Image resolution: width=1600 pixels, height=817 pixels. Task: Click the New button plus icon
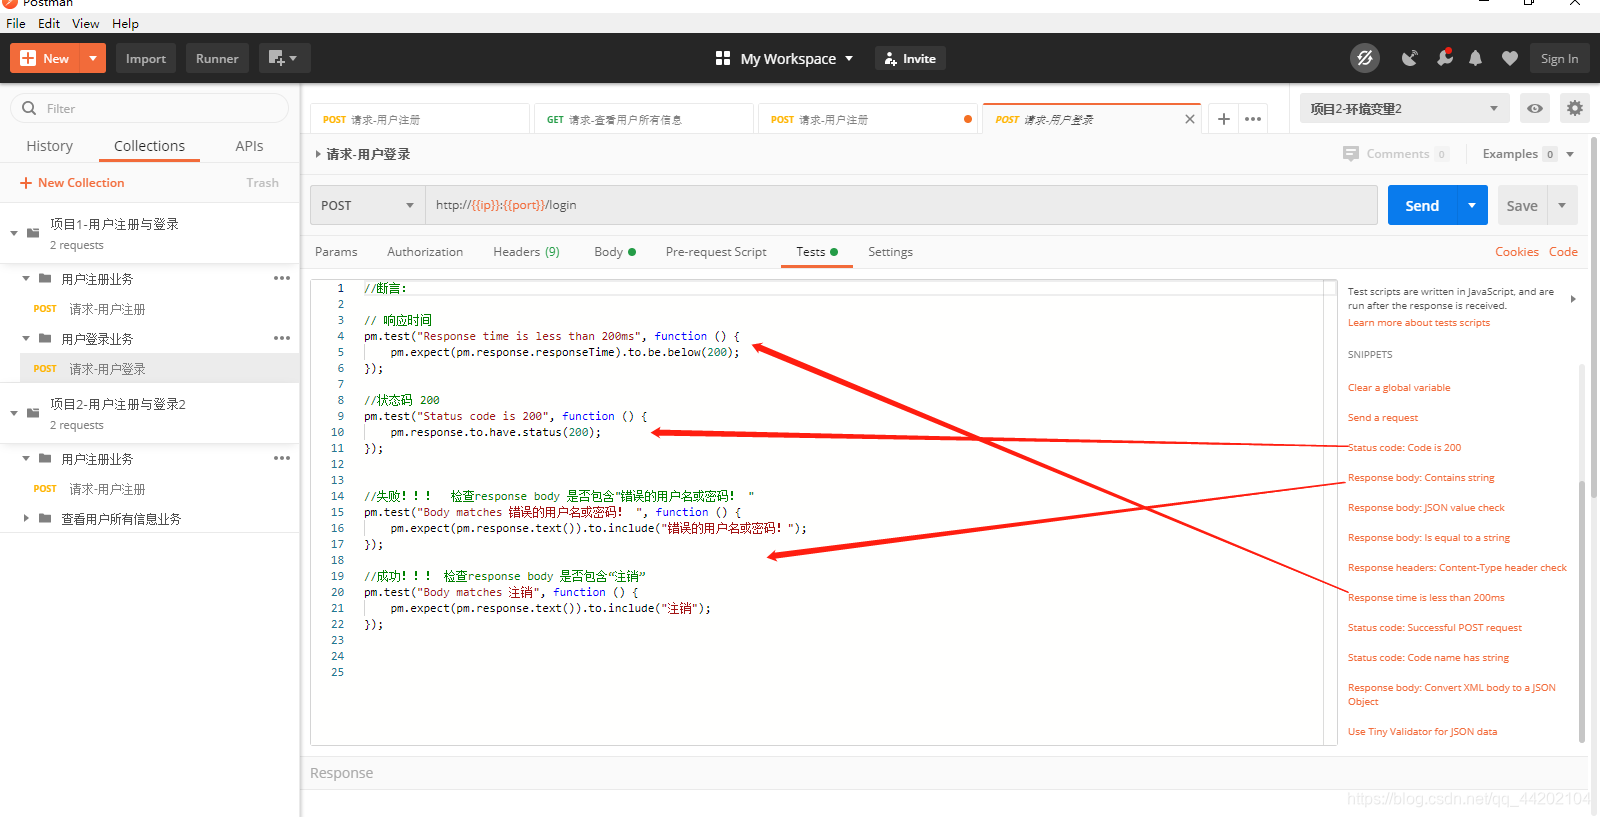coord(28,58)
